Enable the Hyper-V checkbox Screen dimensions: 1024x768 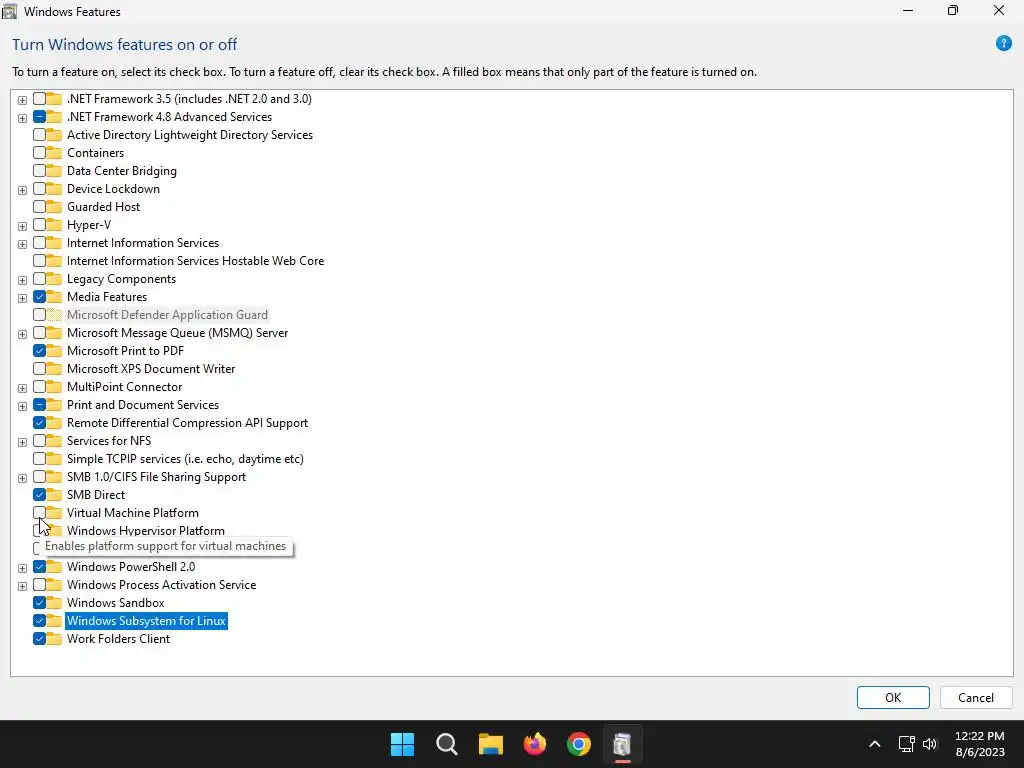[x=39, y=225]
